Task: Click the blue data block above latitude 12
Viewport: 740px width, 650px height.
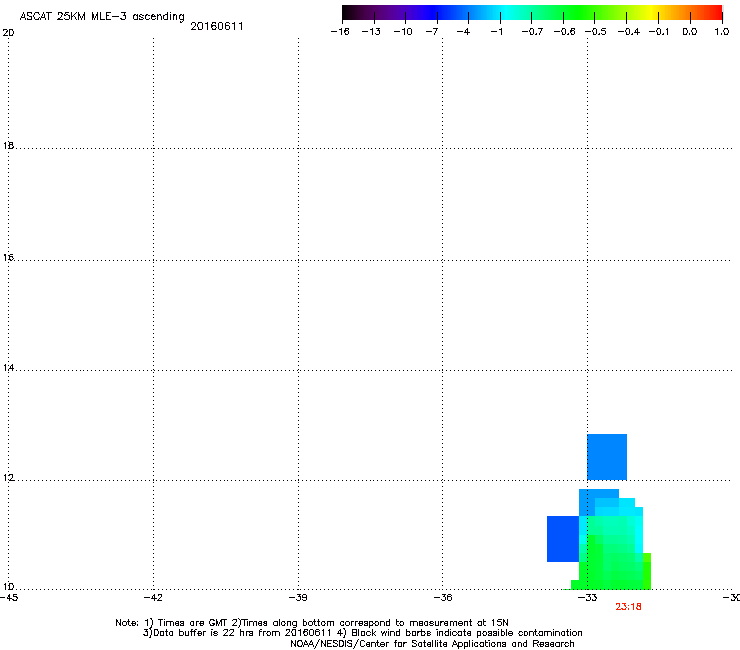Action: pyautogui.click(x=607, y=457)
